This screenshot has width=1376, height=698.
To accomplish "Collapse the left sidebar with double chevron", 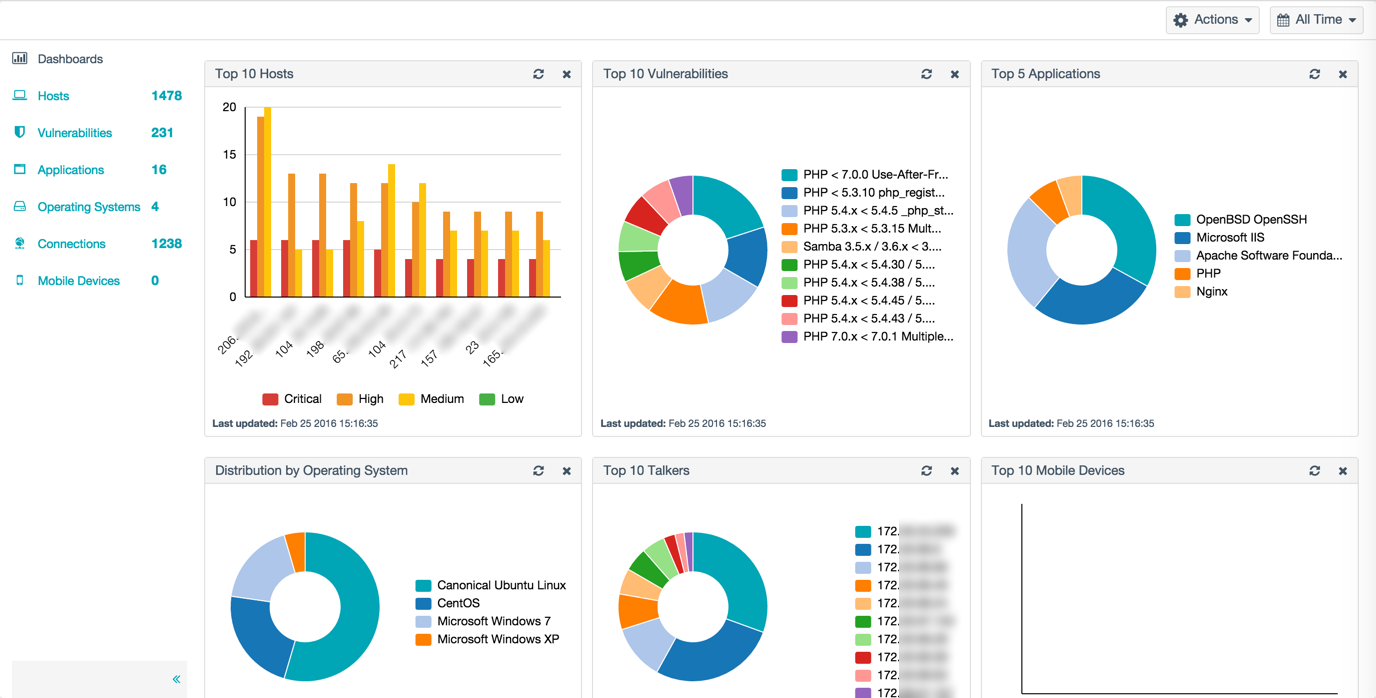I will coord(176,679).
